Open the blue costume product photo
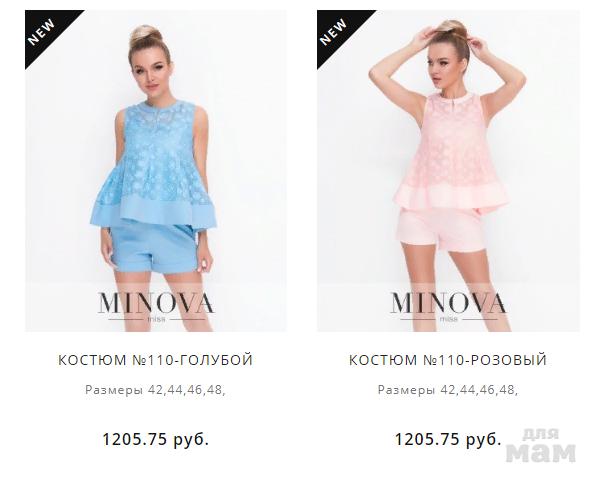The image size is (591, 477). [x=156, y=171]
